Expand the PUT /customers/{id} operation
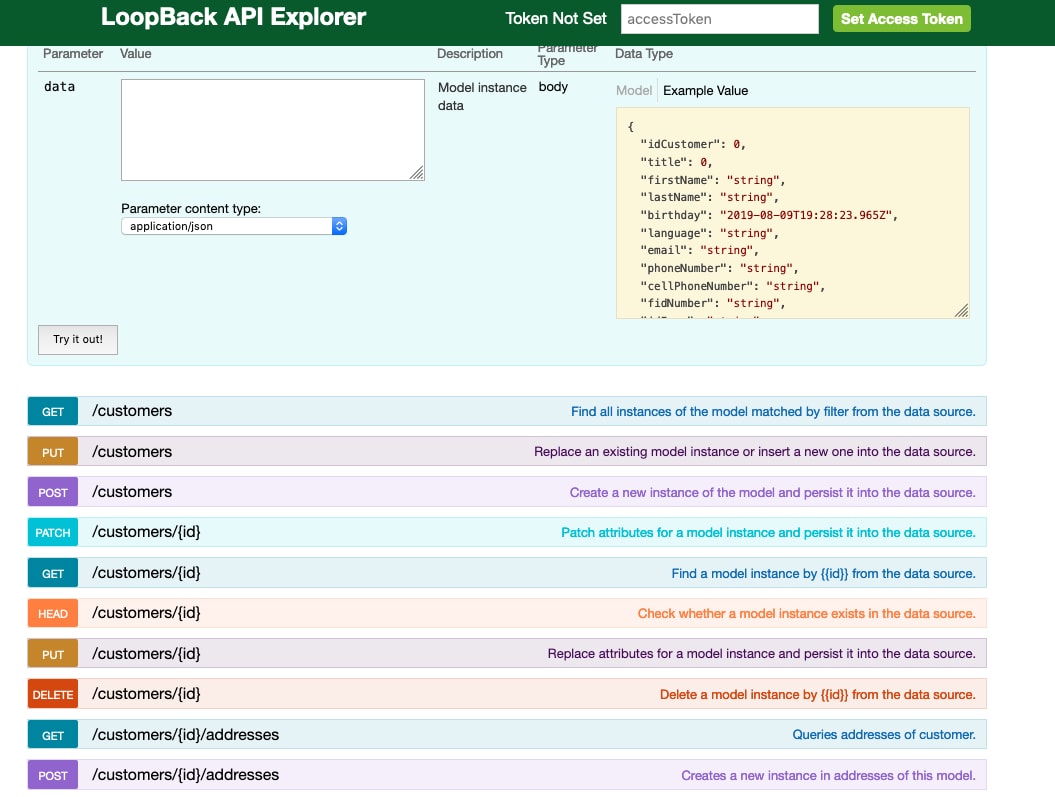The height and width of the screenshot is (797, 1055). [507, 654]
